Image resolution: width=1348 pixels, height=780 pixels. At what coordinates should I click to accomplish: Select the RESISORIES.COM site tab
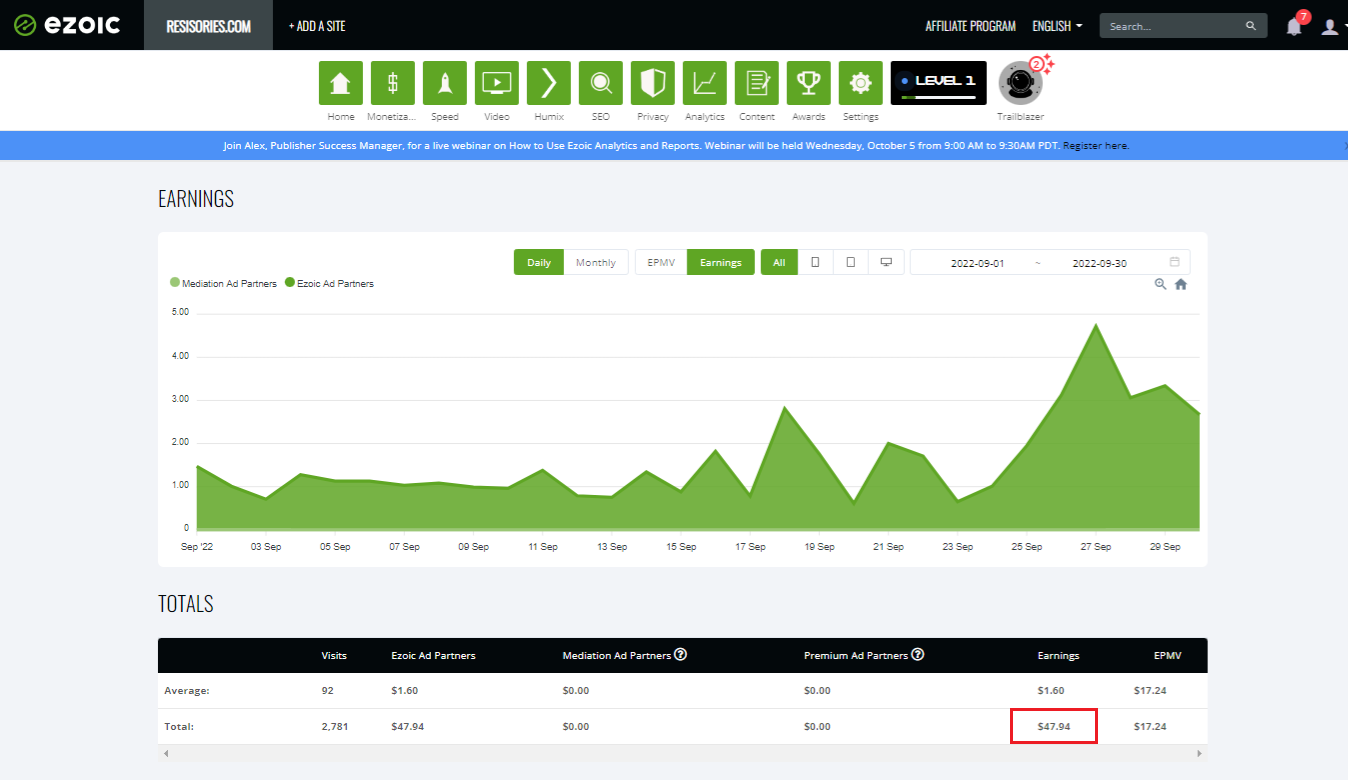tap(208, 25)
